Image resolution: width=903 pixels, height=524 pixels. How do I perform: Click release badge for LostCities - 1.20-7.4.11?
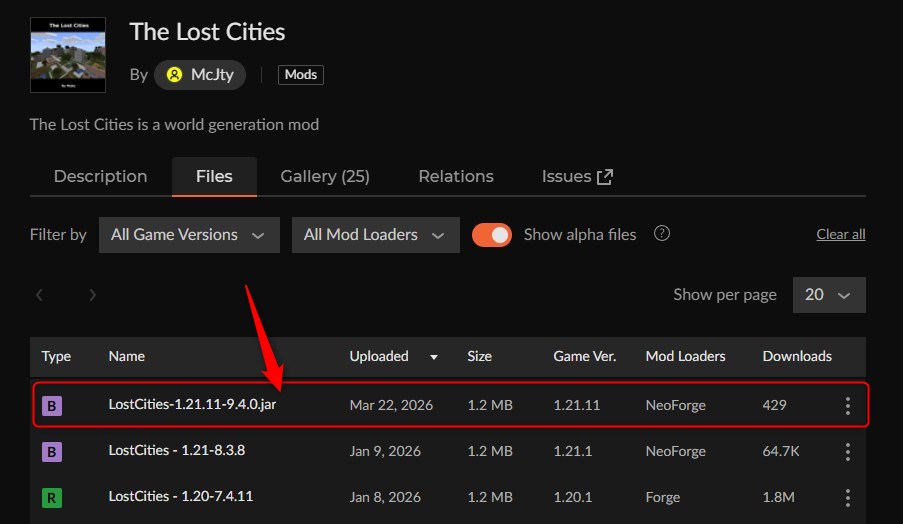[52, 498]
